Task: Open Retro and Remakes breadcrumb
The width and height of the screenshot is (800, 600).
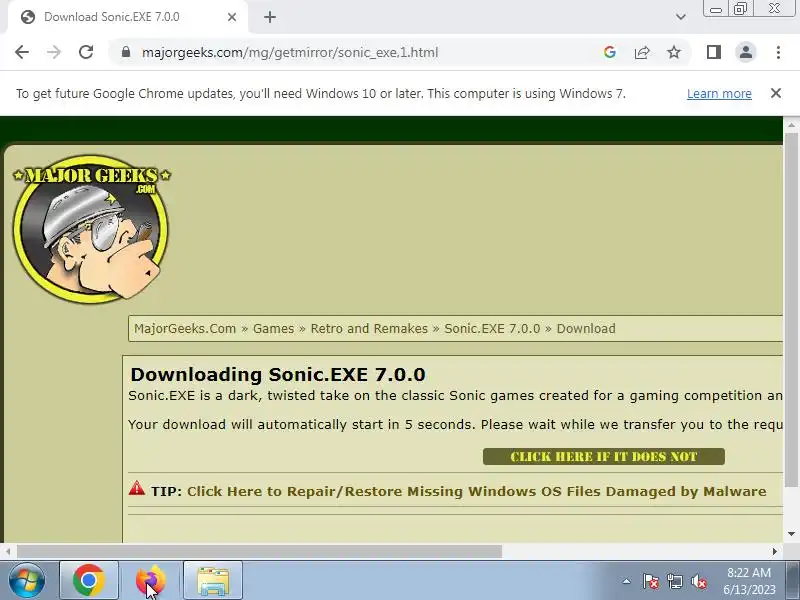Action: click(x=369, y=329)
